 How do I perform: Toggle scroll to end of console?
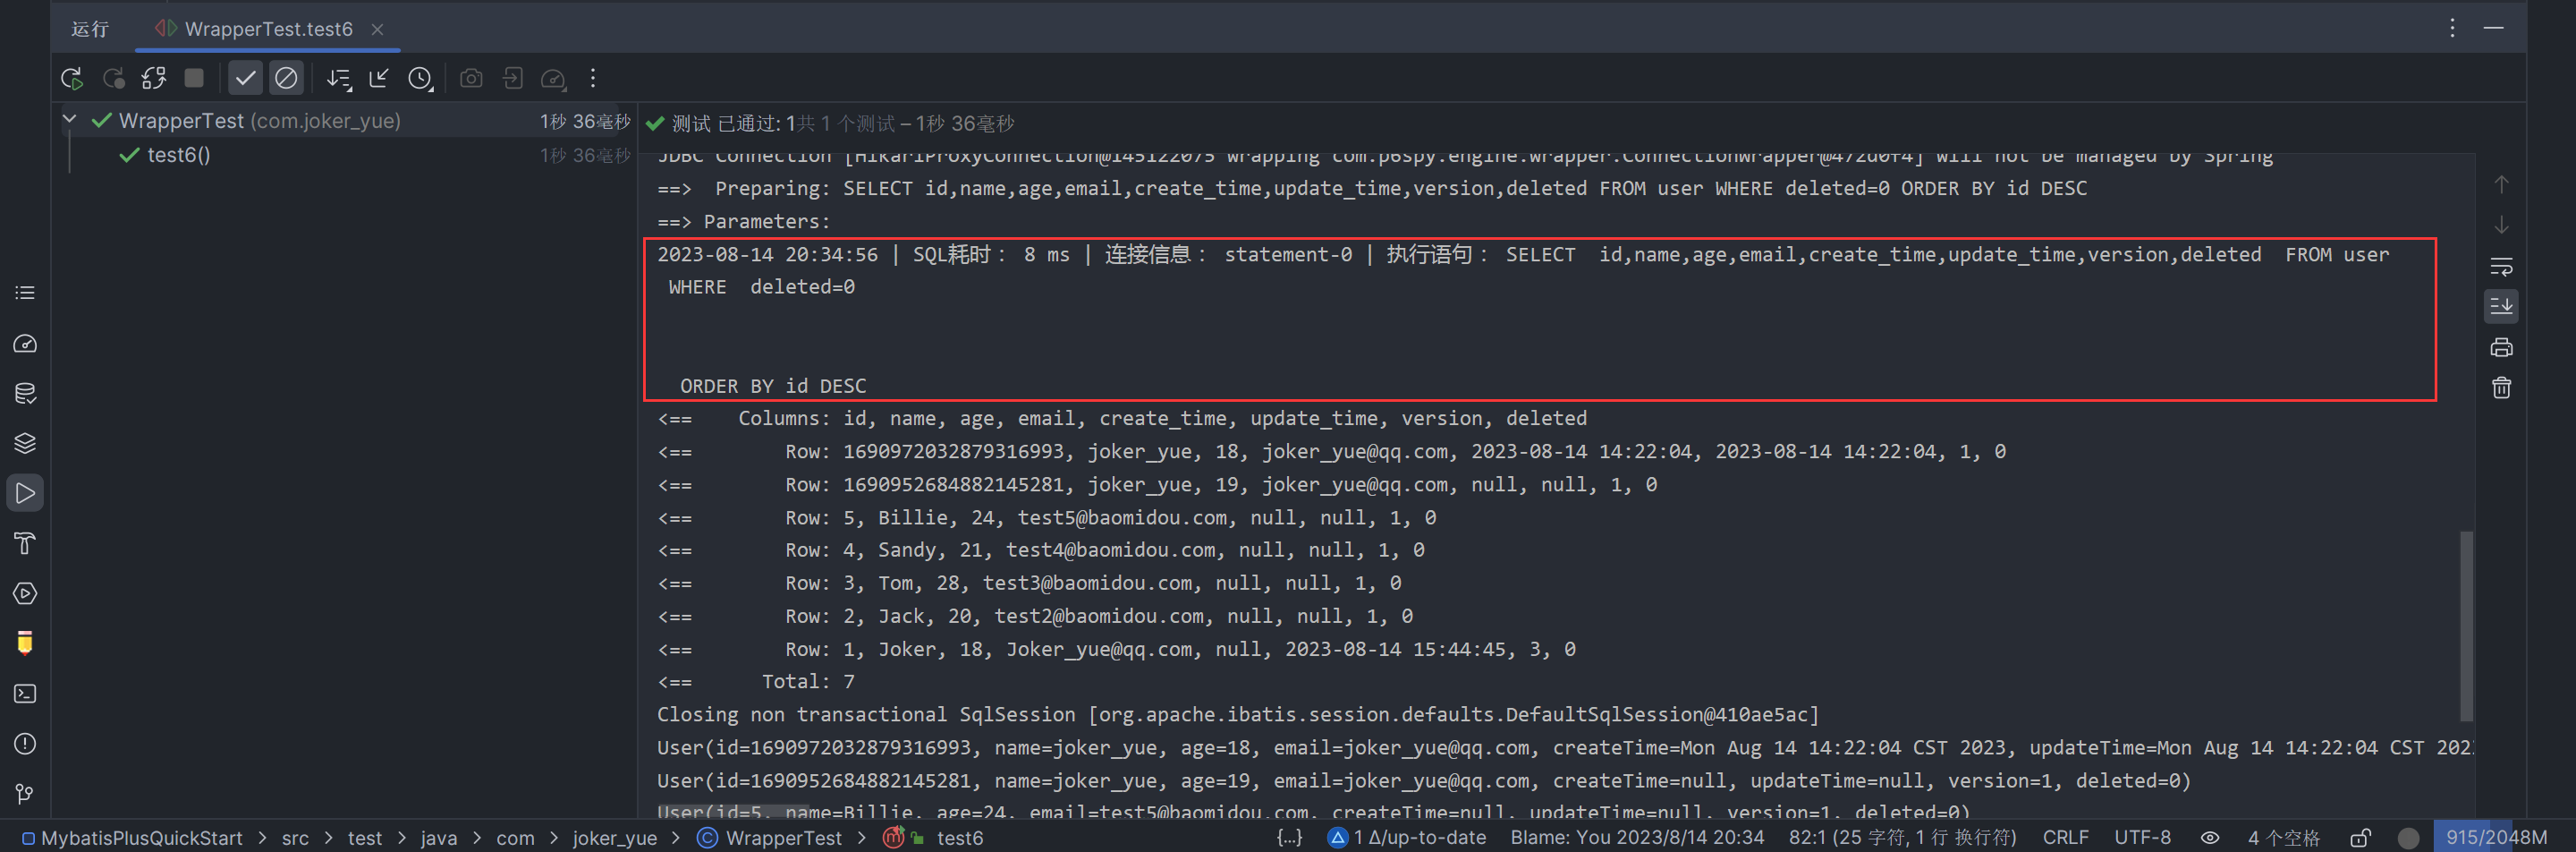click(x=2501, y=306)
